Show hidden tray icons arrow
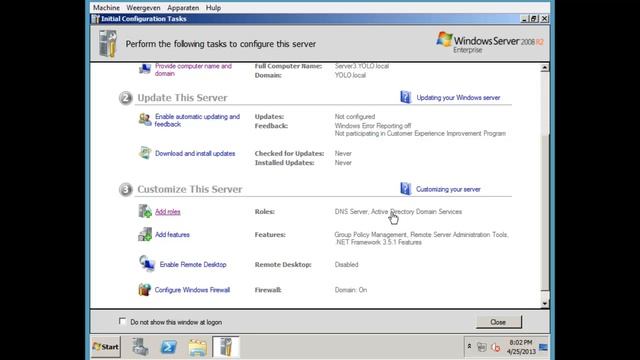Image resolution: width=640 pixels, height=360 pixels. (469, 347)
